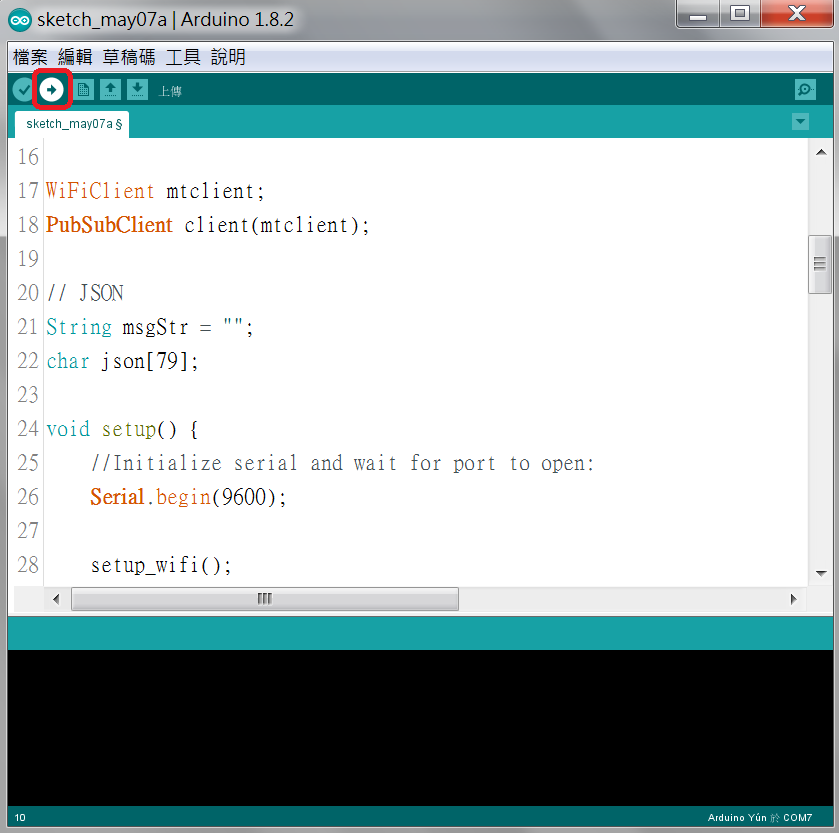The height and width of the screenshot is (833, 839).
Task: Click on line 17 WiFiClient mtclient
Action: (155, 191)
